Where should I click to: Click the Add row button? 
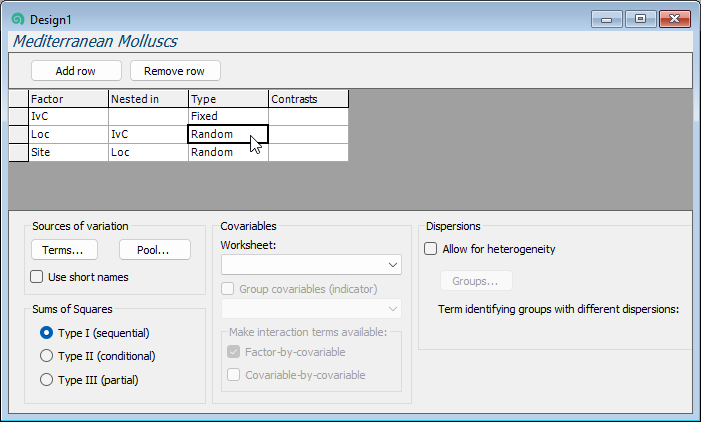pyautogui.click(x=76, y=71)
